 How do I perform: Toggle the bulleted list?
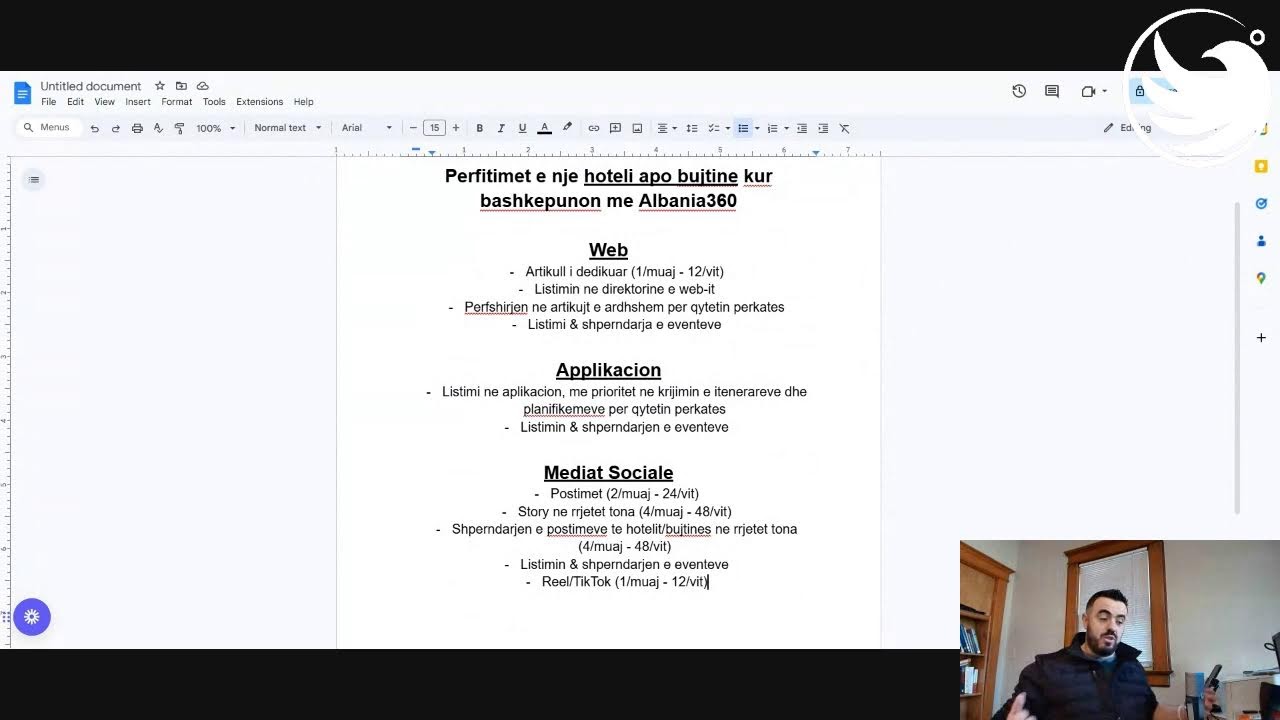click(743, 128)
